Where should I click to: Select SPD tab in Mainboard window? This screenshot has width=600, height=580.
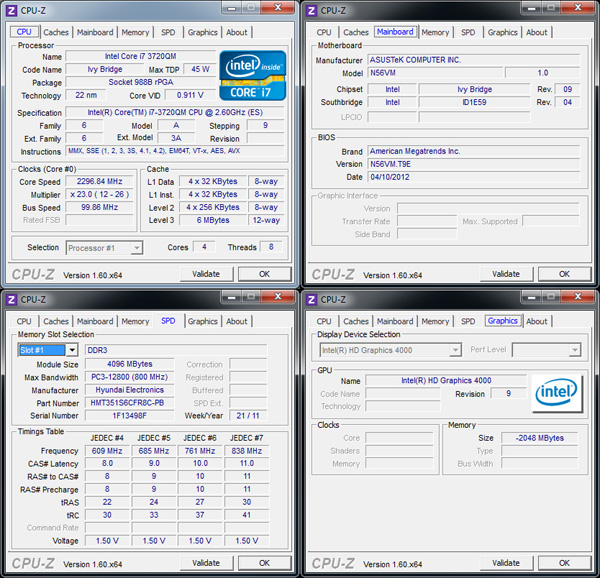(468, 33)
